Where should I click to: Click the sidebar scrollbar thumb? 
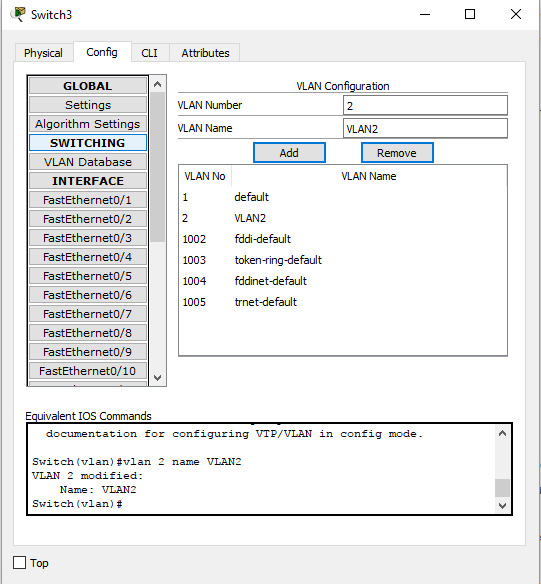[157, 167]
